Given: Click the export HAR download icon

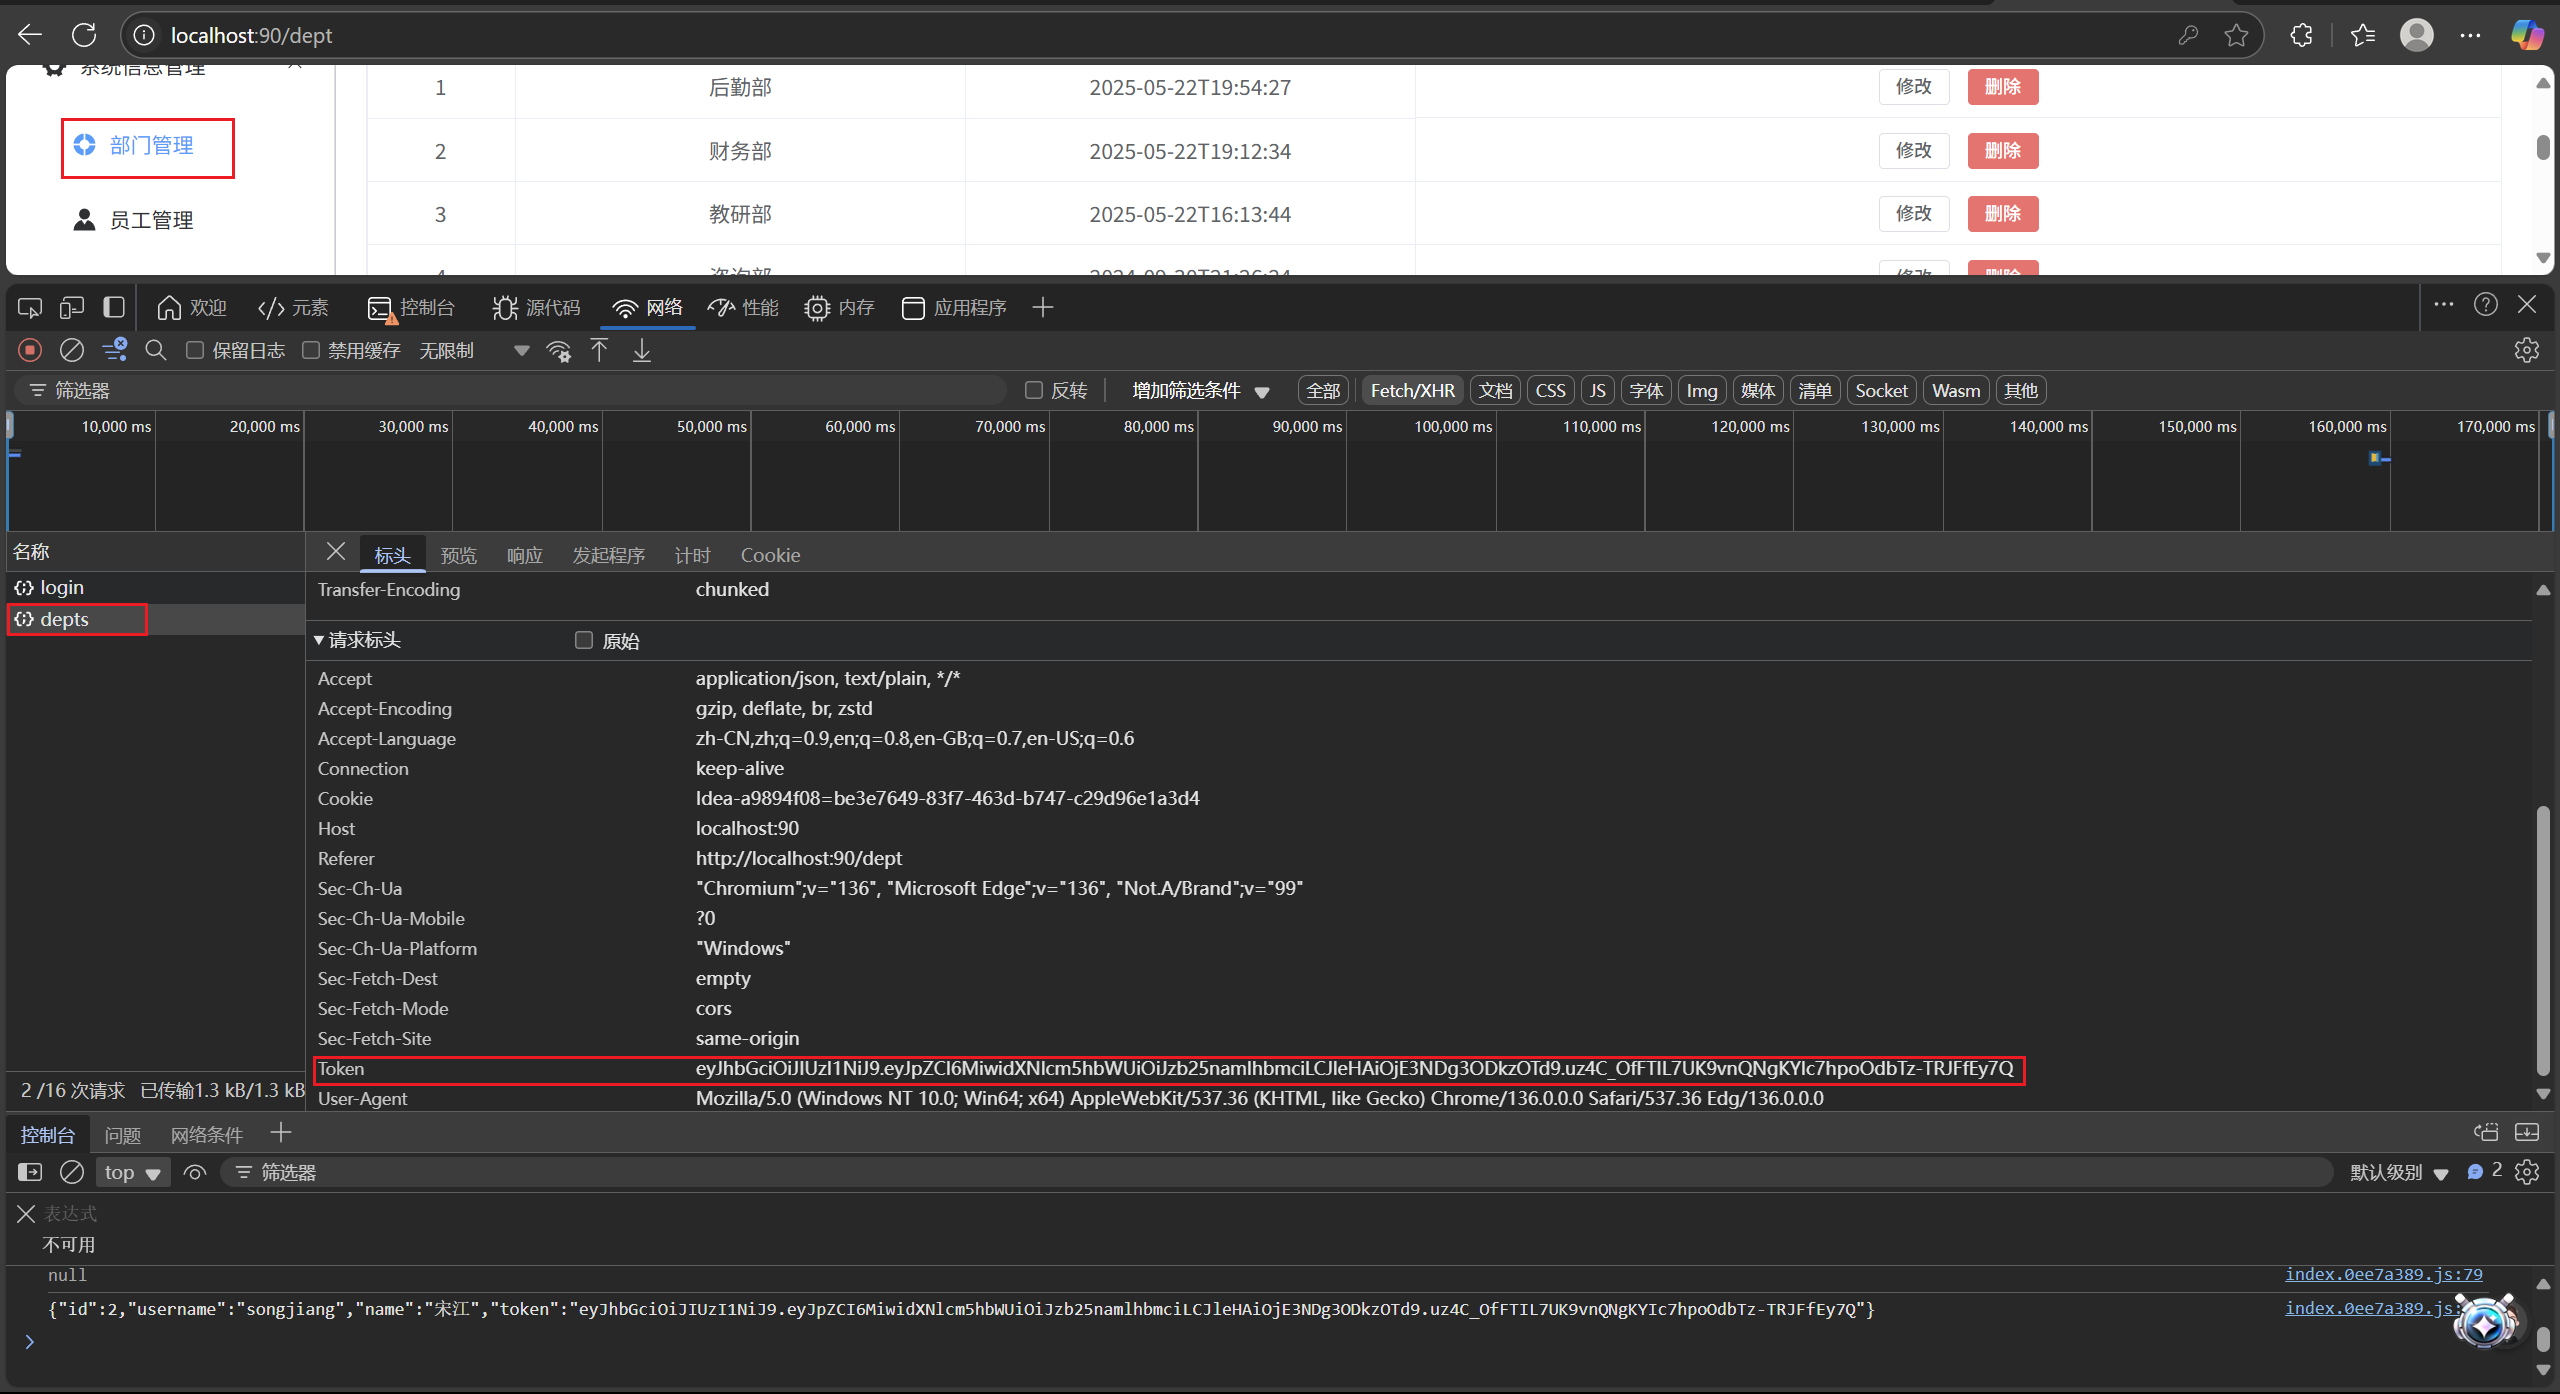Looking at the screenshot, I should (x=642, y=350).
